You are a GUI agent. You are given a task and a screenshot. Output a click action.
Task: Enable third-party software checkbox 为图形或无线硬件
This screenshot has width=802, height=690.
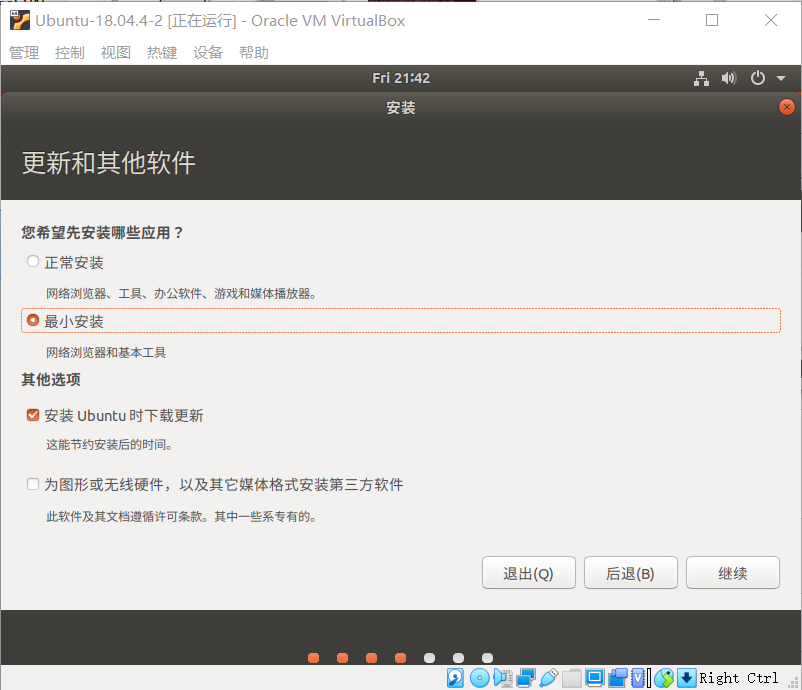[x=33, y=484]
